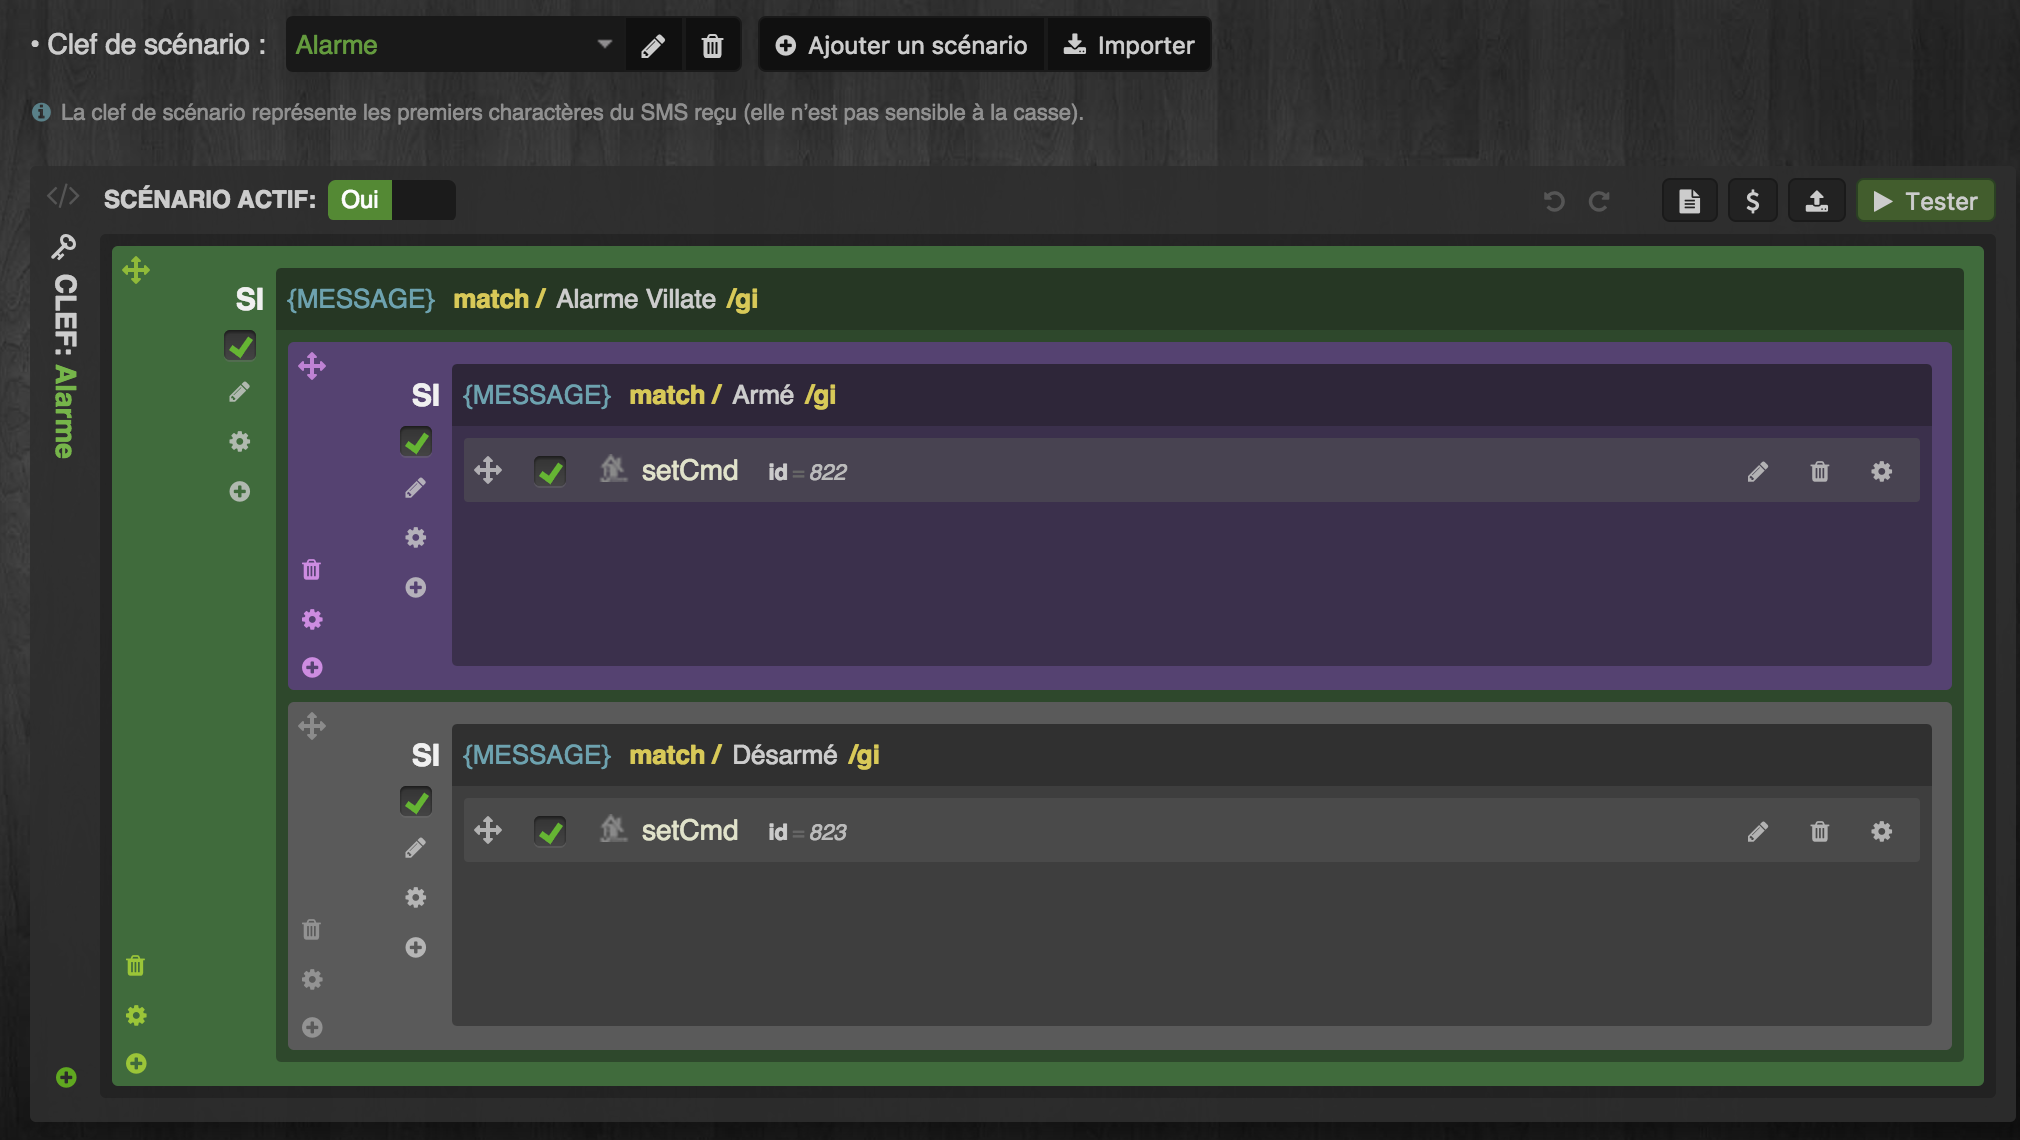2020x1140 pixels.
Task: Click the Armé match condition text
Action: tap(649, 395)
